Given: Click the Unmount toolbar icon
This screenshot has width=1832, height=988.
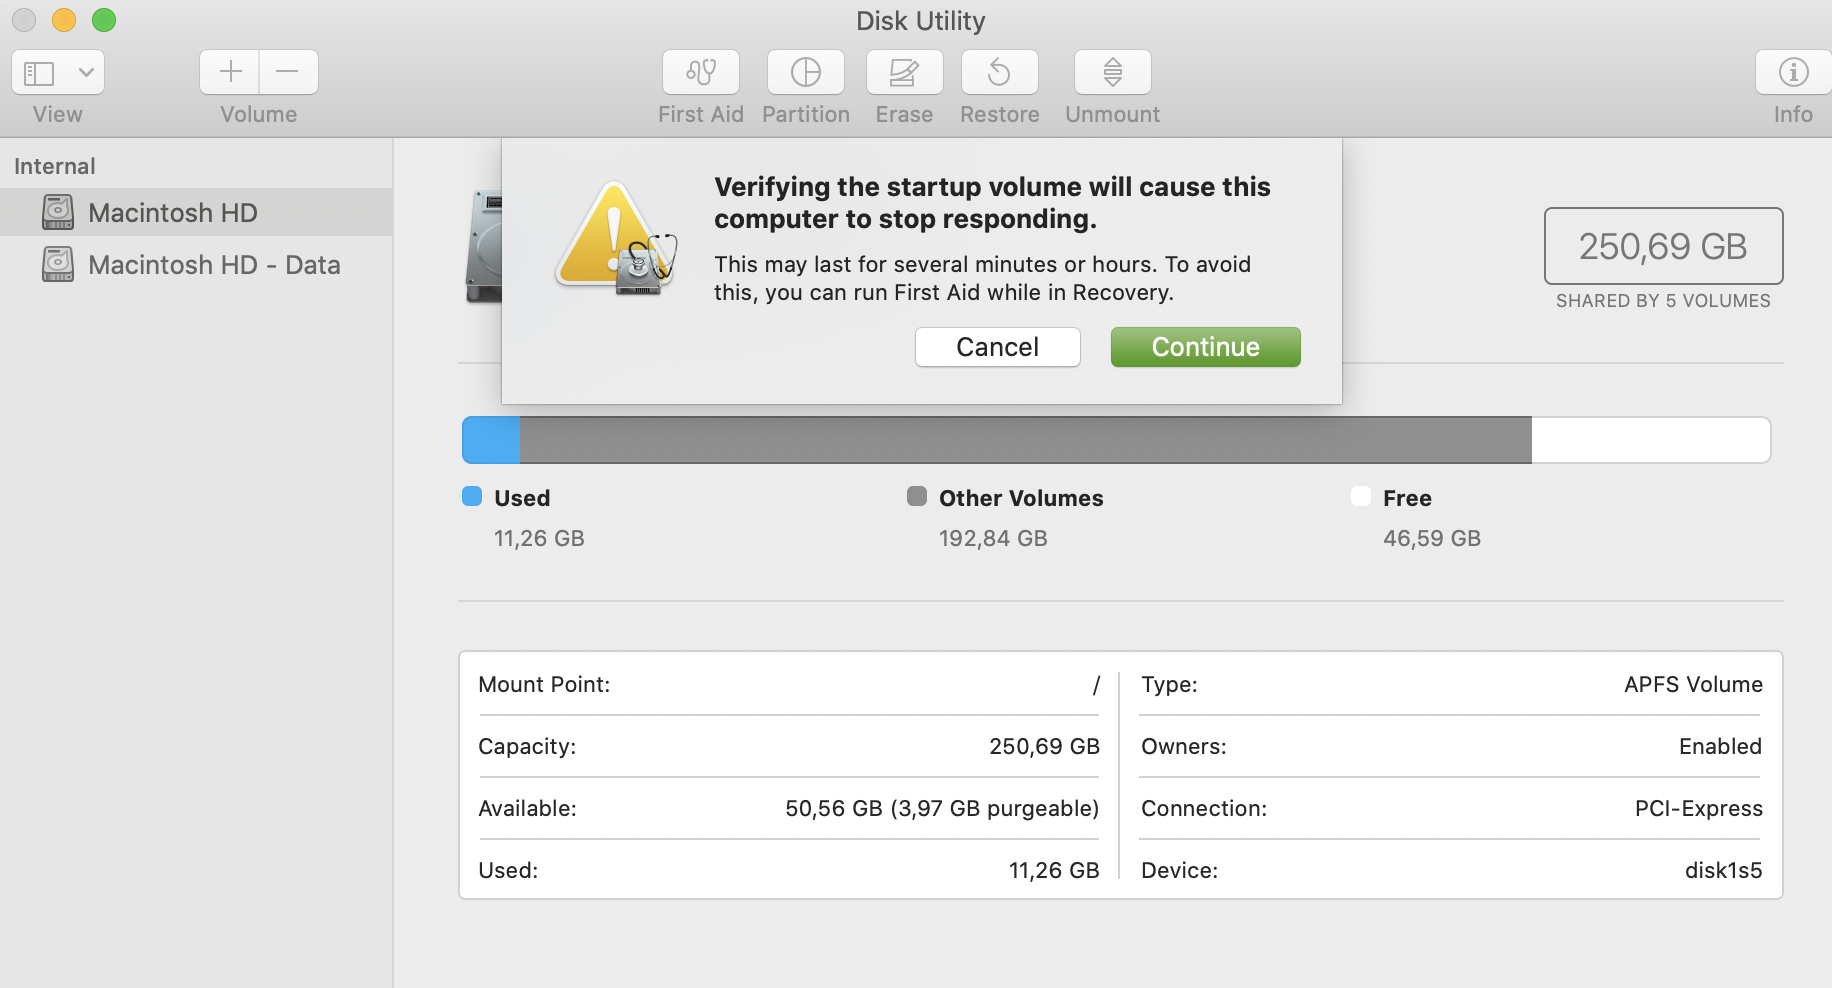Looking at the screenshot, I should (x=1112, y=72).
